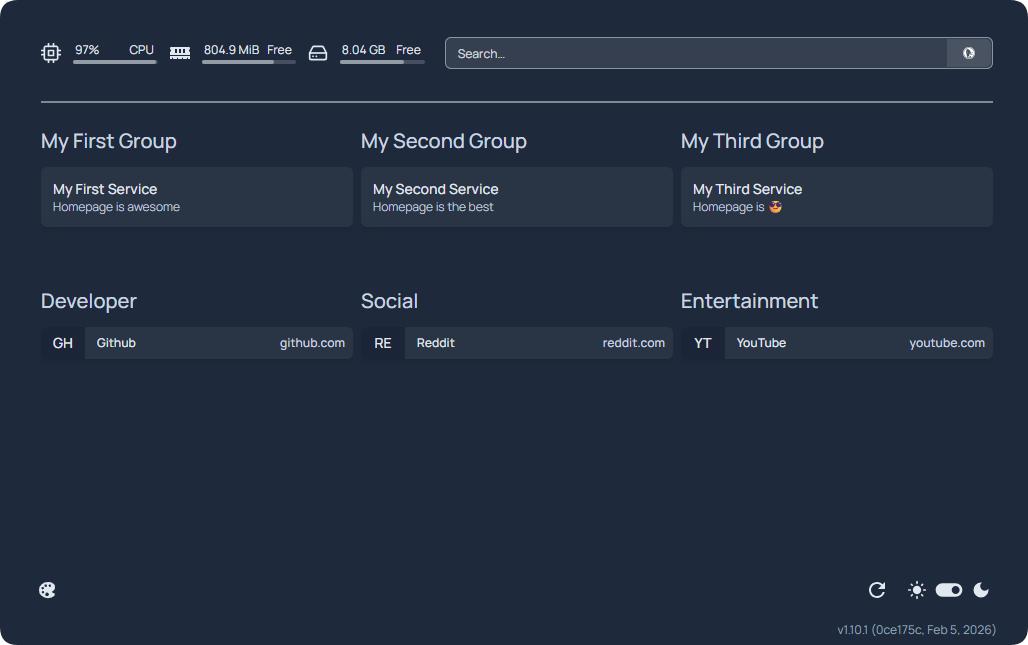
Task: Click the search provider icon button
Action: [x=969, y=53]
